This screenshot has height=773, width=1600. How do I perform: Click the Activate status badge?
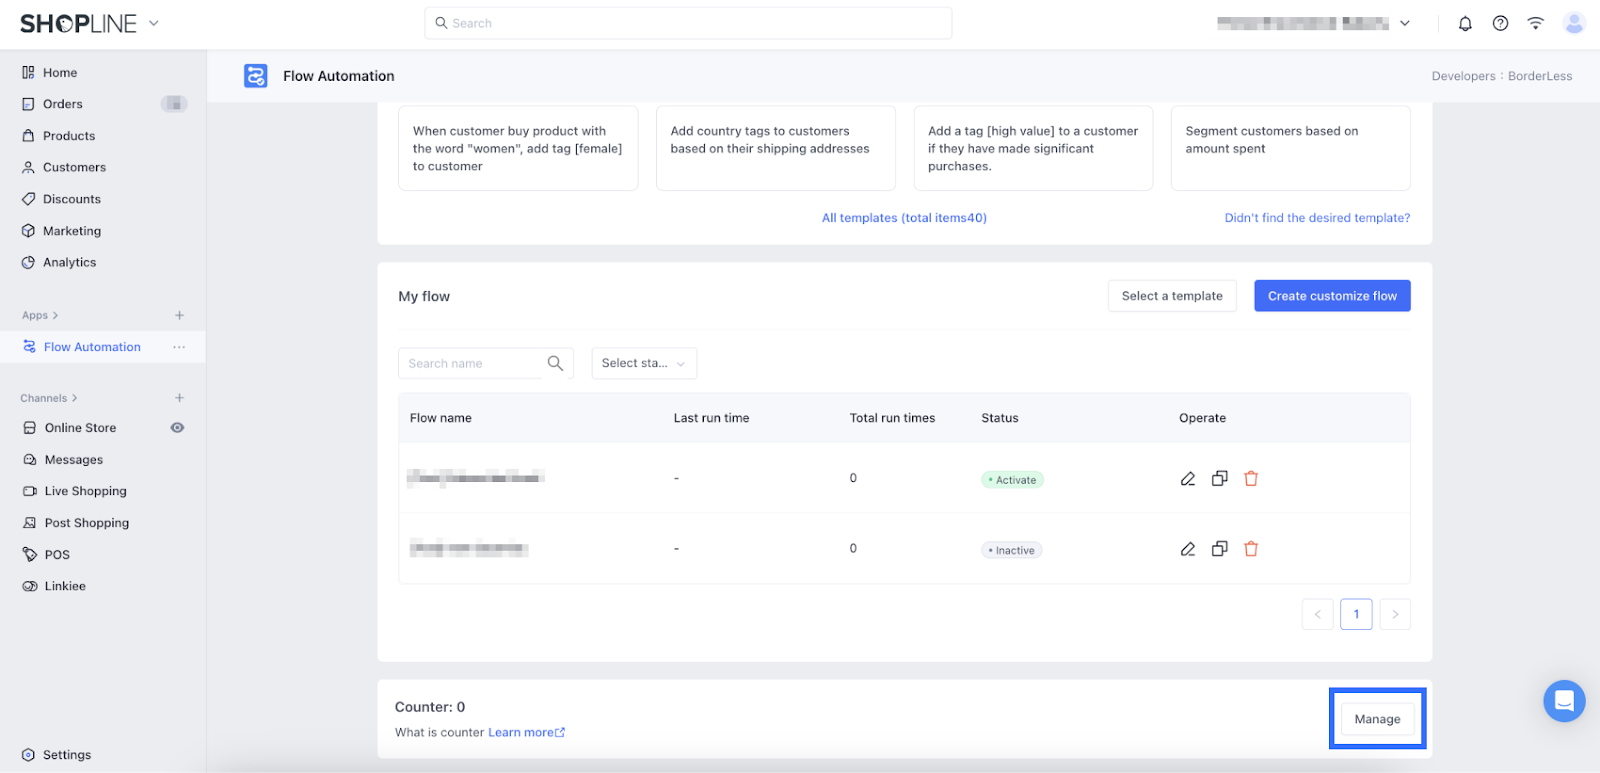1012,480
